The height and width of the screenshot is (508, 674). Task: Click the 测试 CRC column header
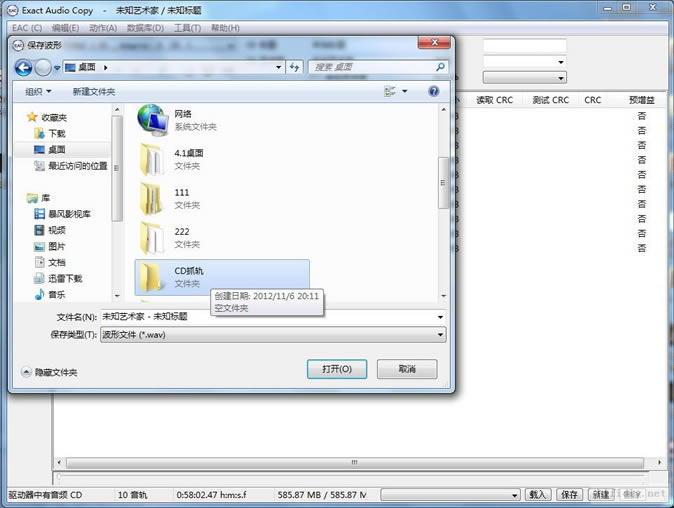point(551,100)
